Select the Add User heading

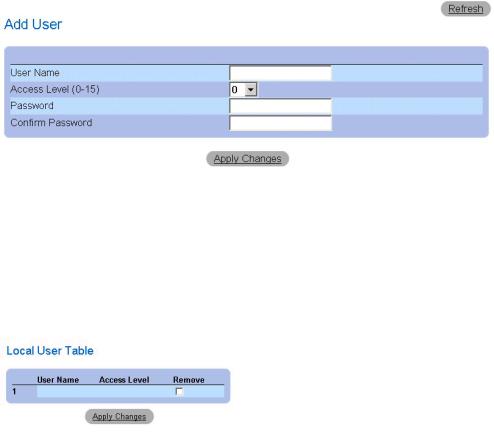click(x=33, y=24)
